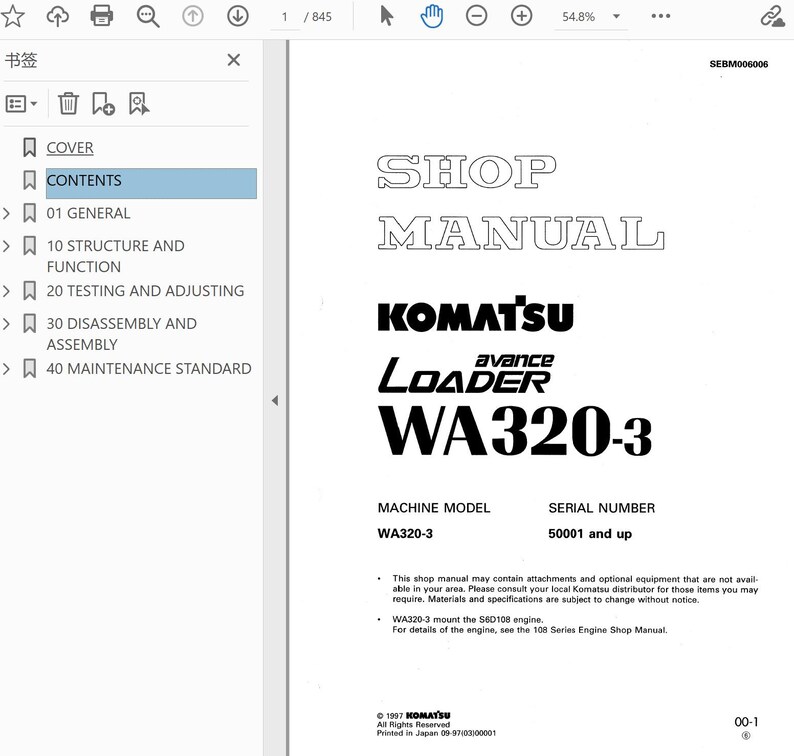This screenshot has height=756, width=794.
Task: Open the COVER bookmark
Action: click(70, 148)
